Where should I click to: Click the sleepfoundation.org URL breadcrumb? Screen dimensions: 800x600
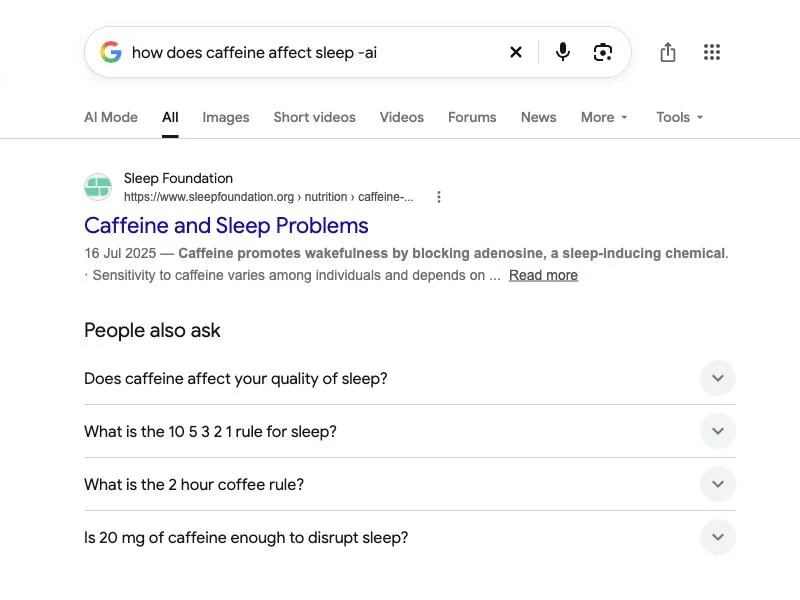pos(268,197)
